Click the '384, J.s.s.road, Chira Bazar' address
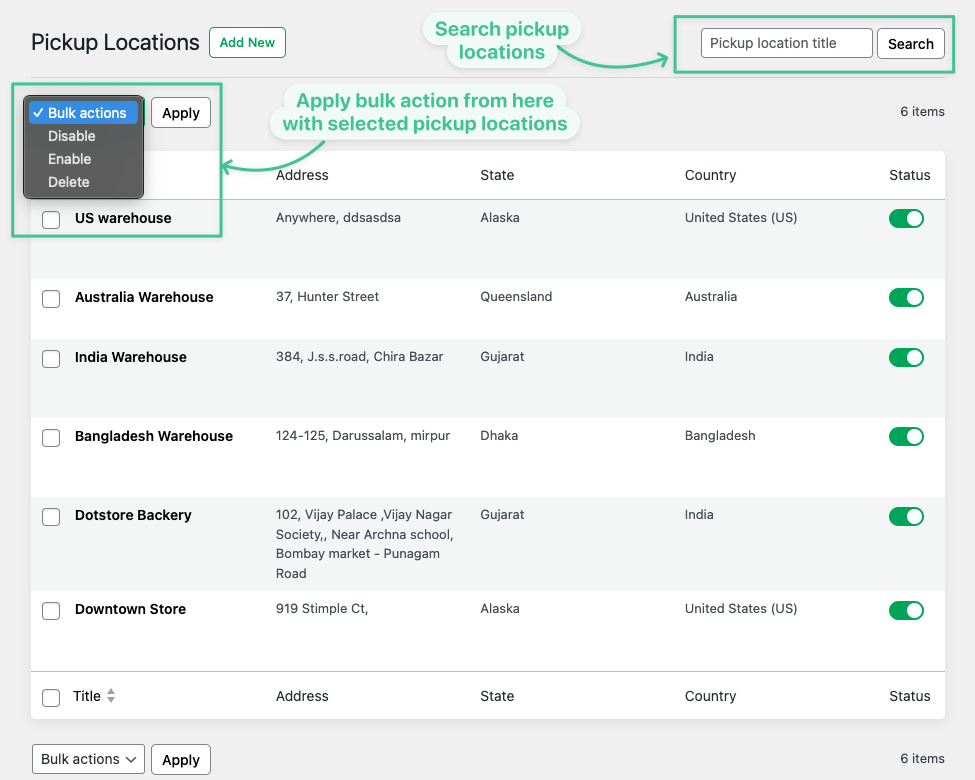 [359, 356]
